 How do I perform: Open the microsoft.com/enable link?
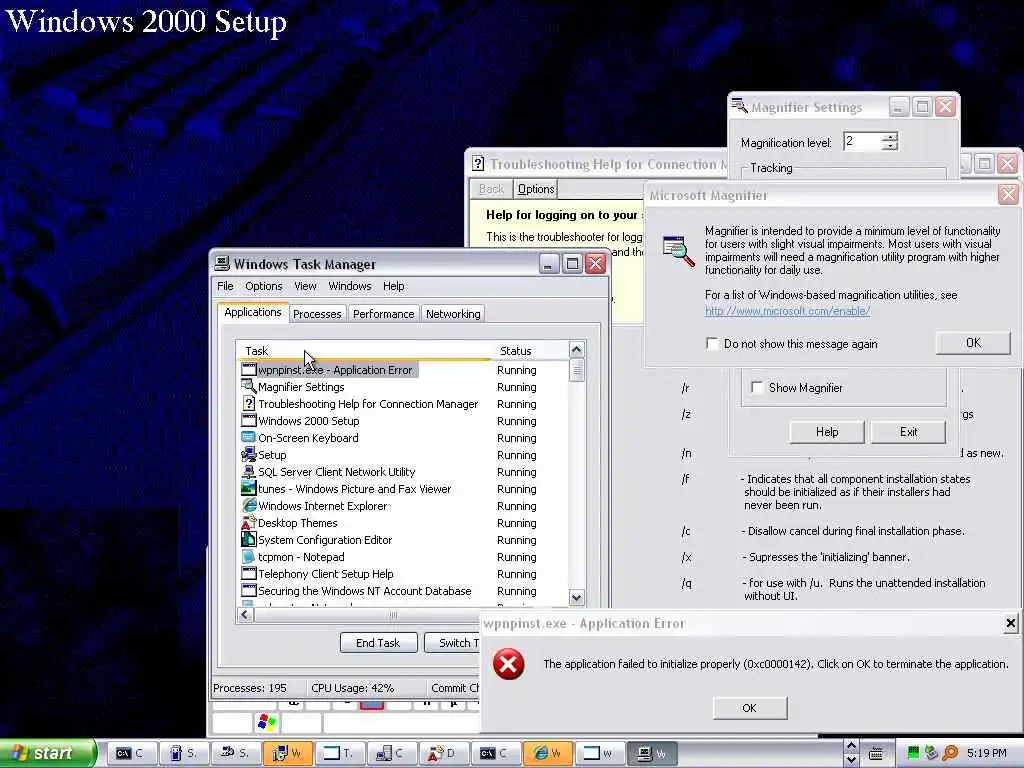coord(787,311)
